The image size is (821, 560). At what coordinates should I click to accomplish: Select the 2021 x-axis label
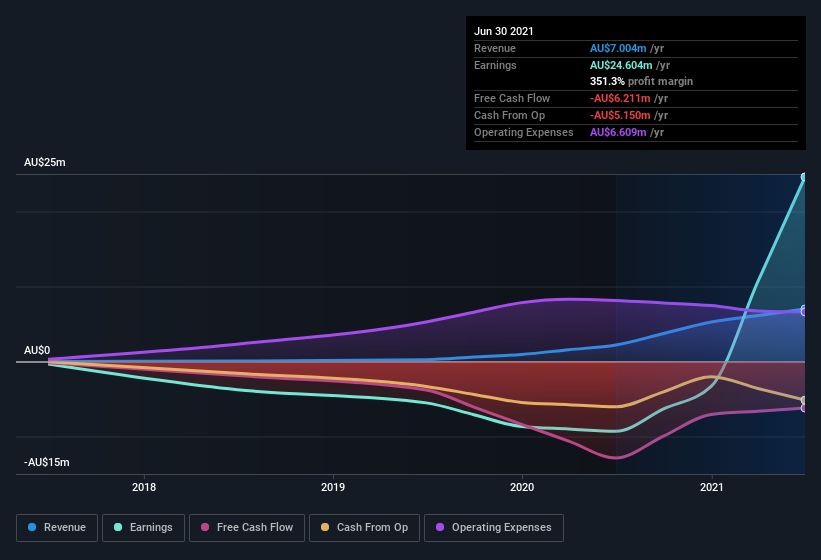point(712,487)
